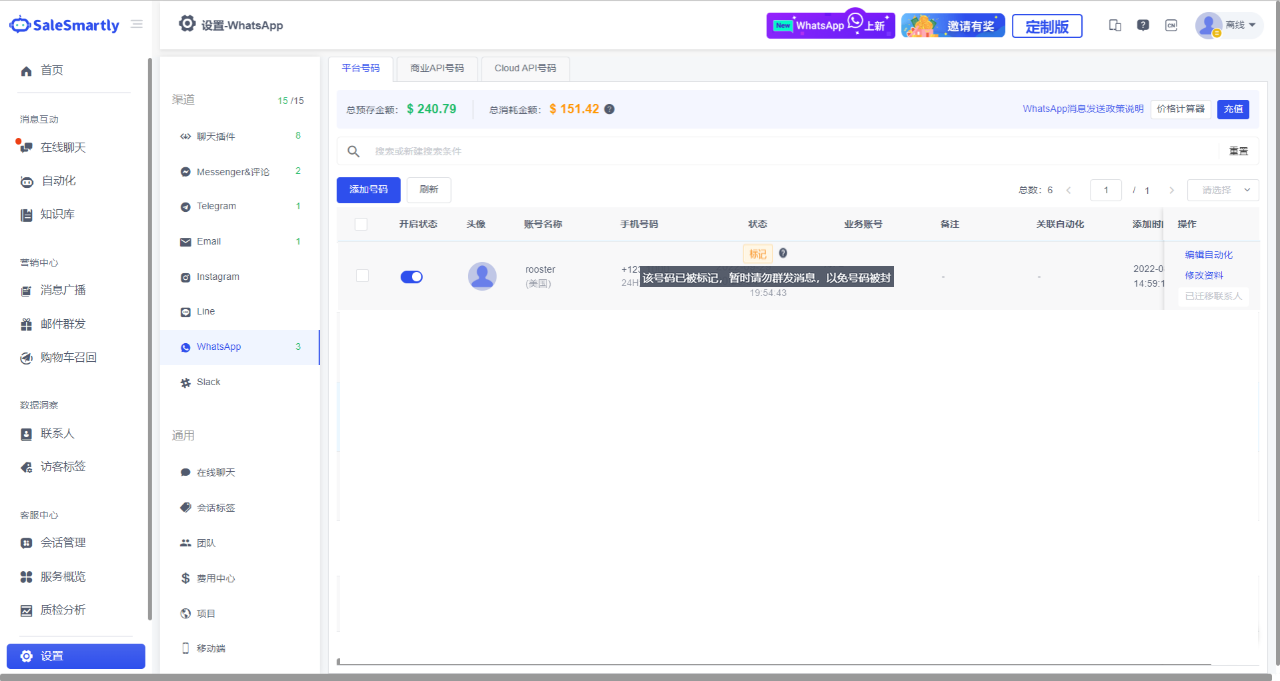Open WhatsApp消息发送政策说明 link

(x=1082, y=109)
